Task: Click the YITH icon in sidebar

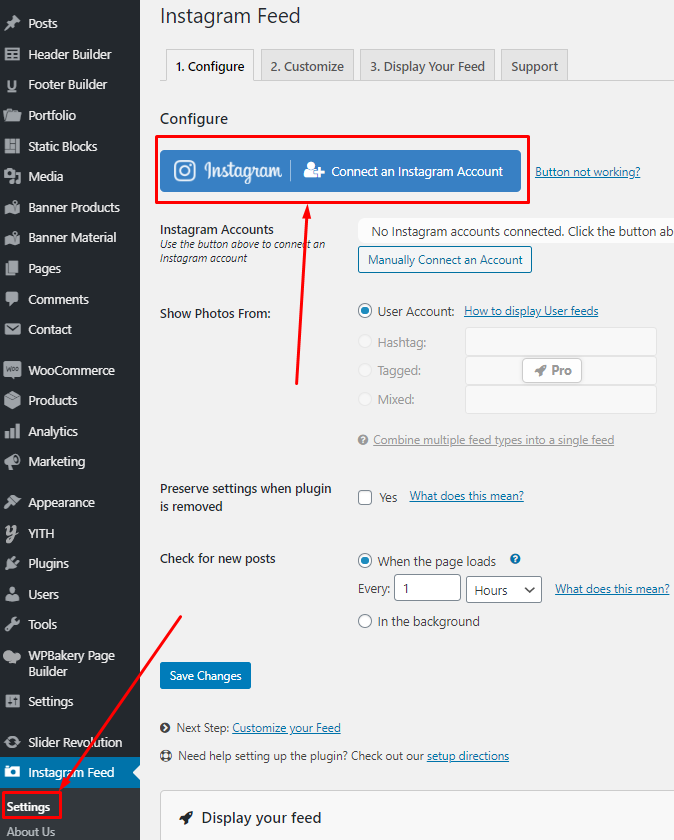Action: pyautogui.click(x=12, y=533)
